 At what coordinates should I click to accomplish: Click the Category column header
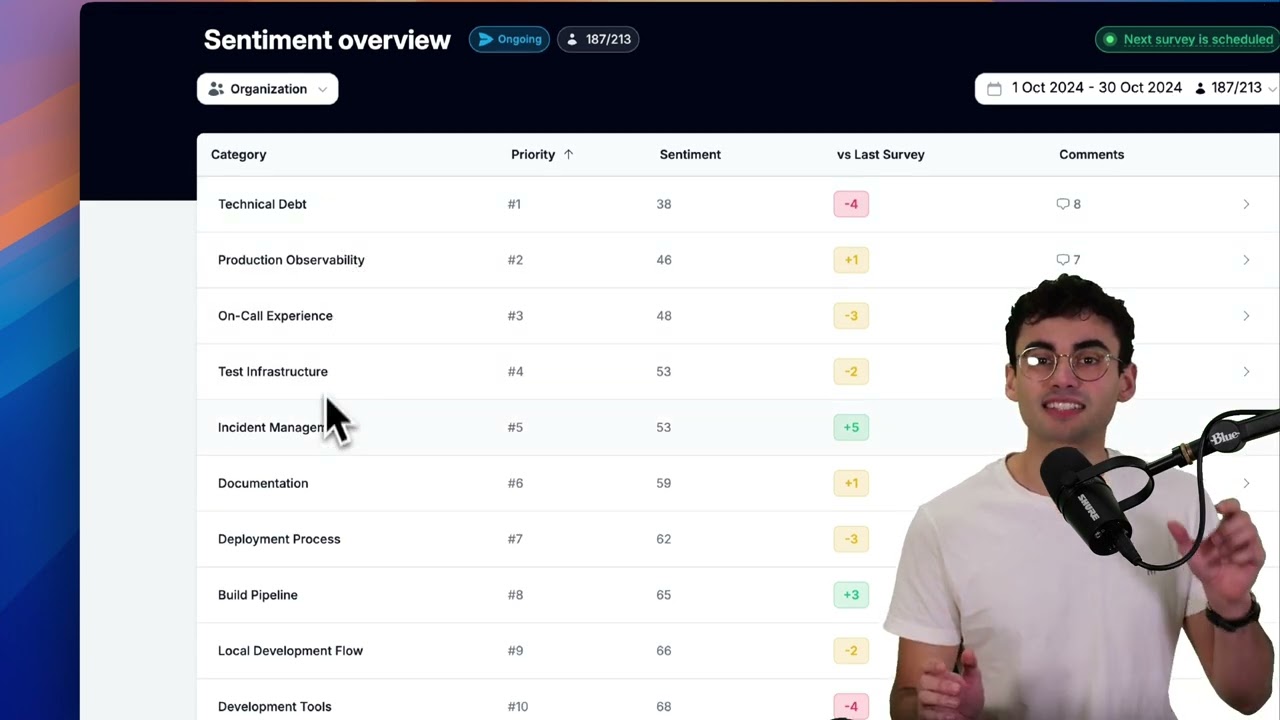238,155
